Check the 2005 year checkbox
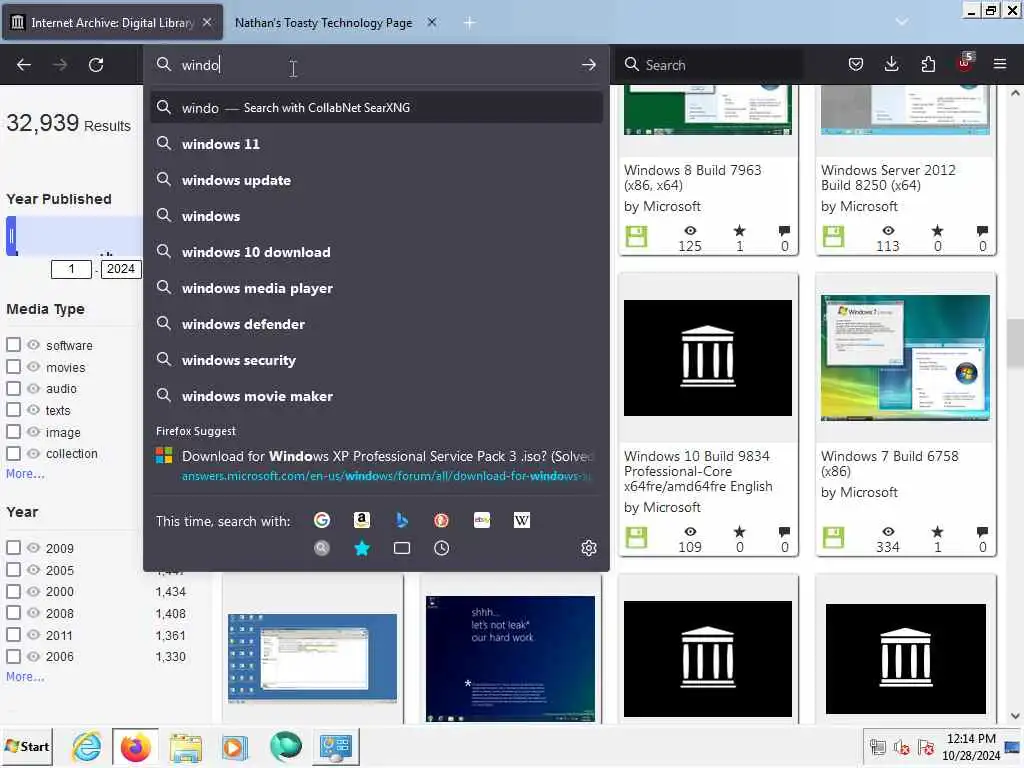The width and height of the screenshot is (1024, 768). pos(13,569)
